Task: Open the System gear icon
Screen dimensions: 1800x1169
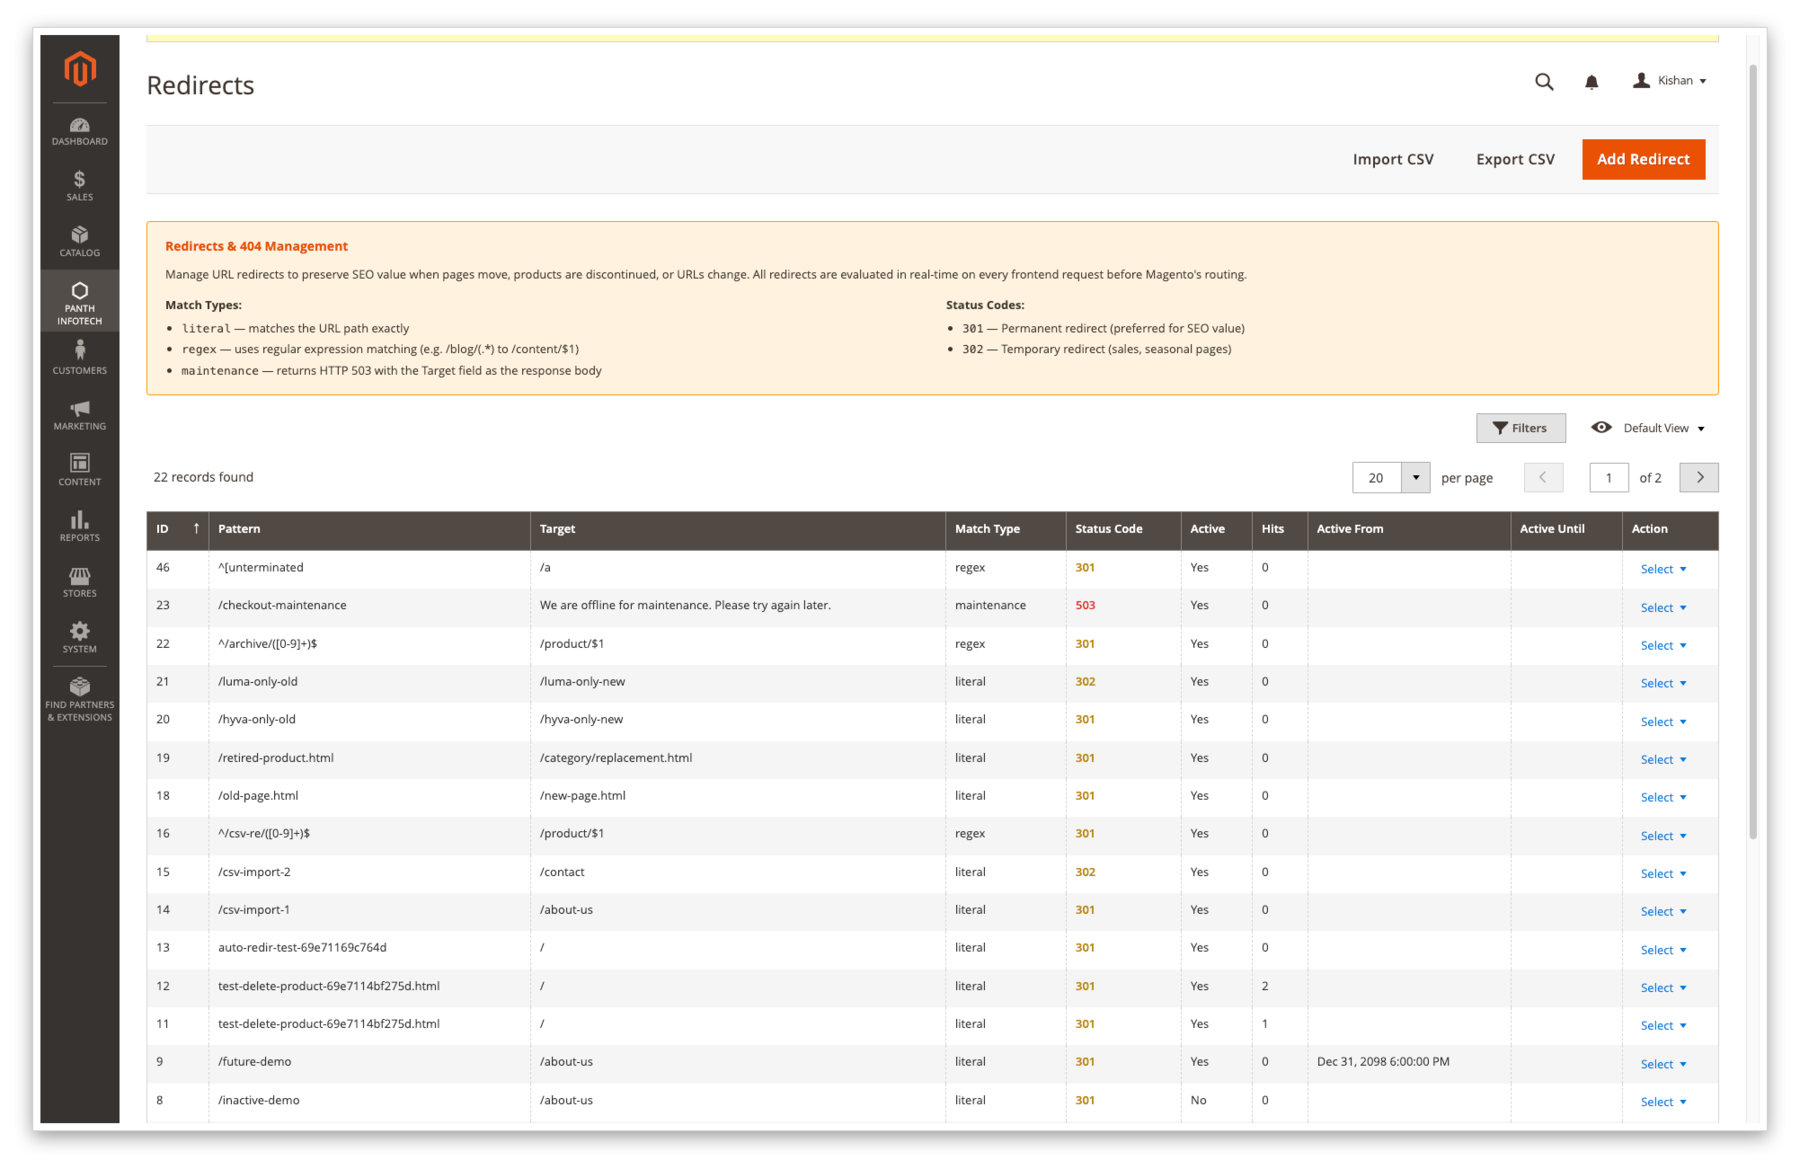Action: click(79, 630)
